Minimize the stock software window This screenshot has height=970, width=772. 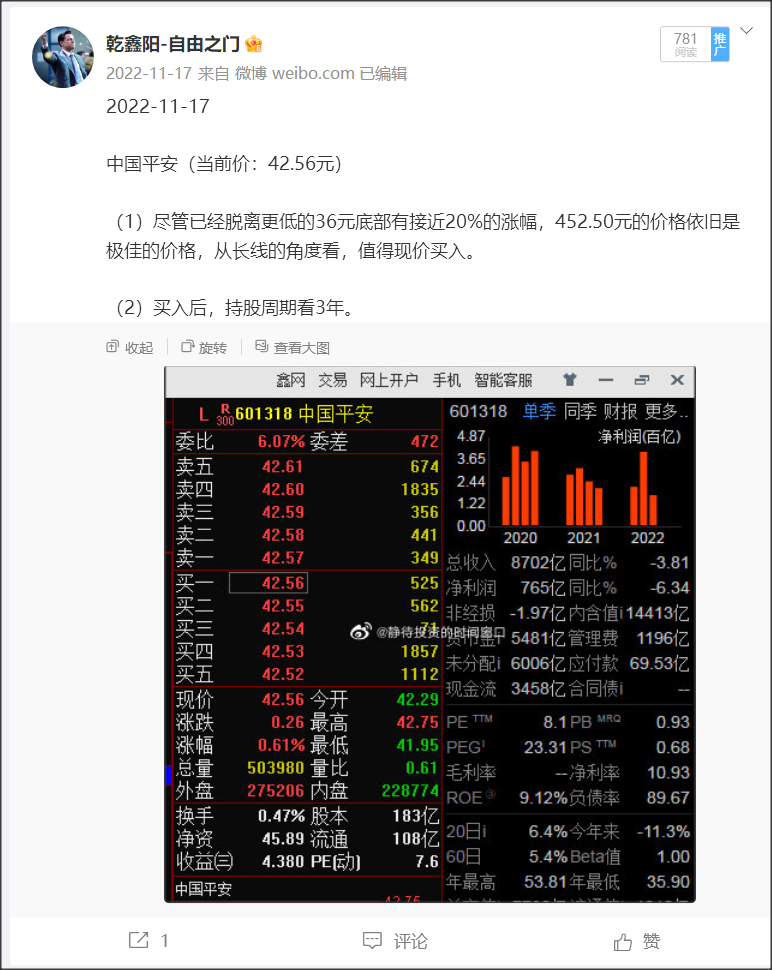point(606,380)
